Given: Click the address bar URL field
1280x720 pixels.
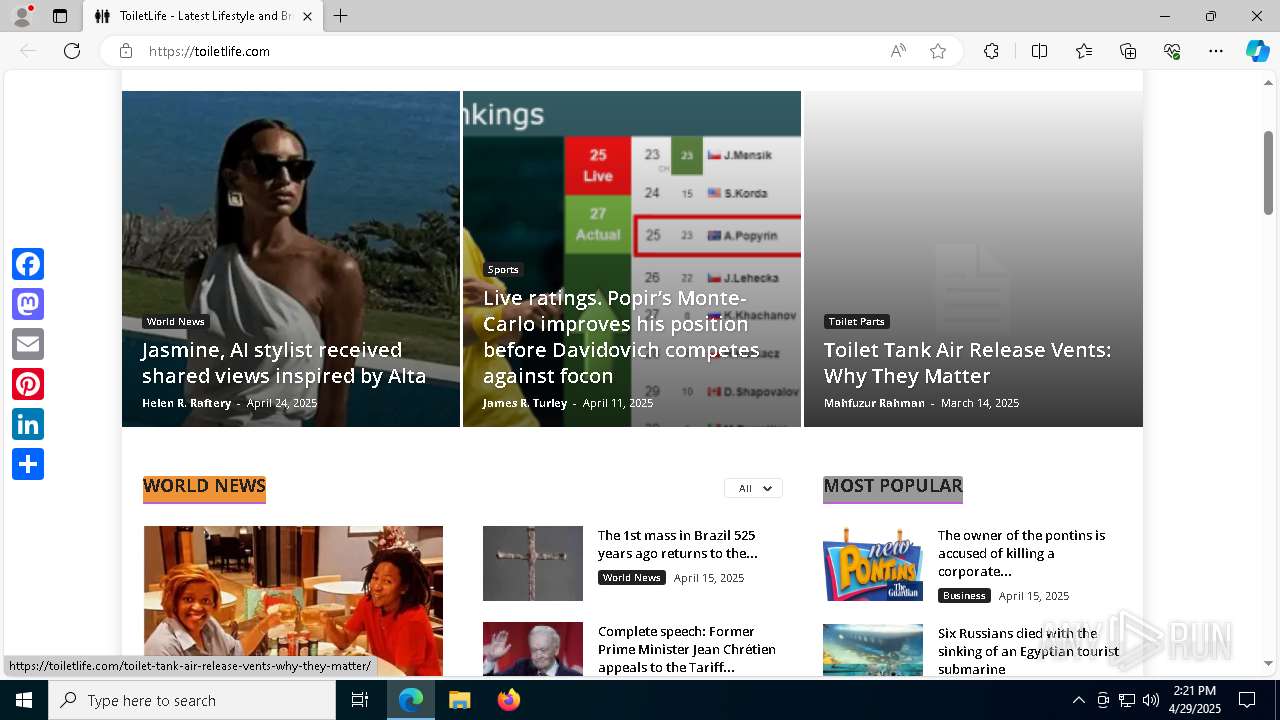Looking at the screenshot, I should point(510,51).
